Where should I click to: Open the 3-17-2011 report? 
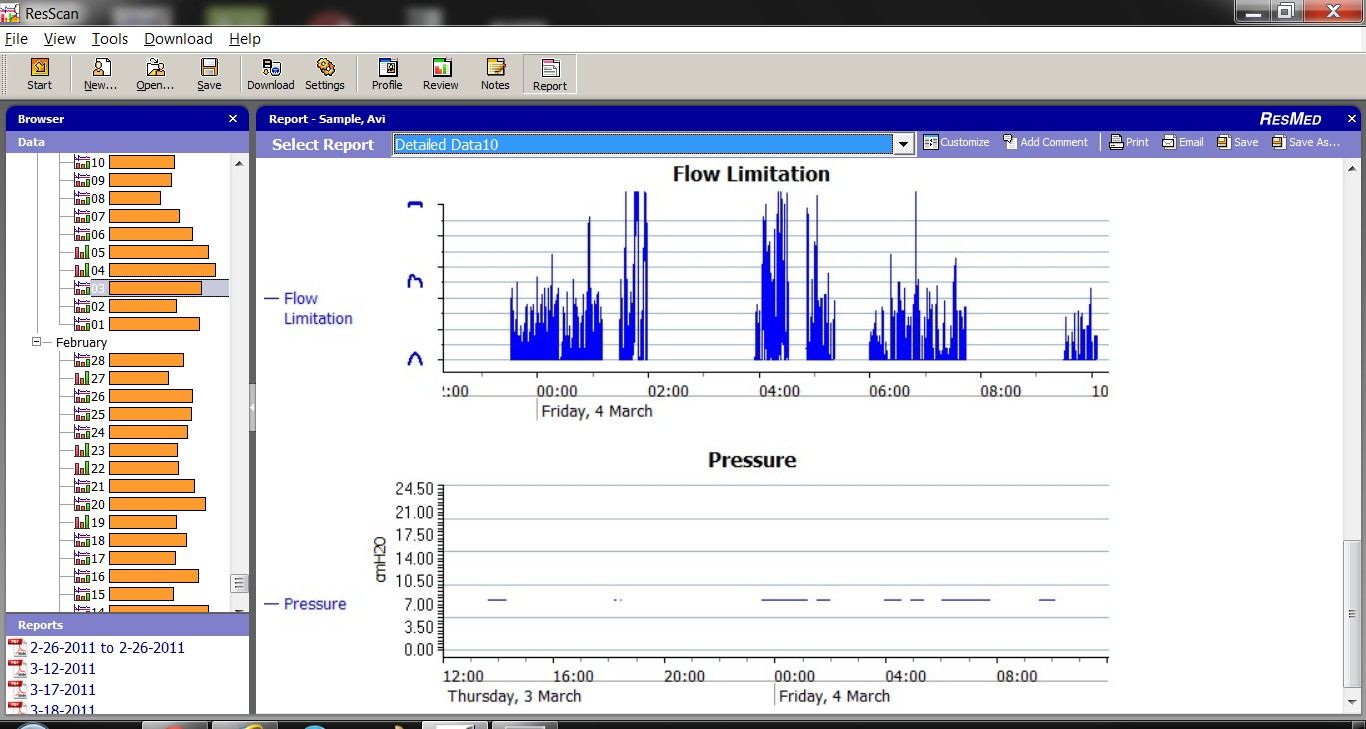coord(52,690)
